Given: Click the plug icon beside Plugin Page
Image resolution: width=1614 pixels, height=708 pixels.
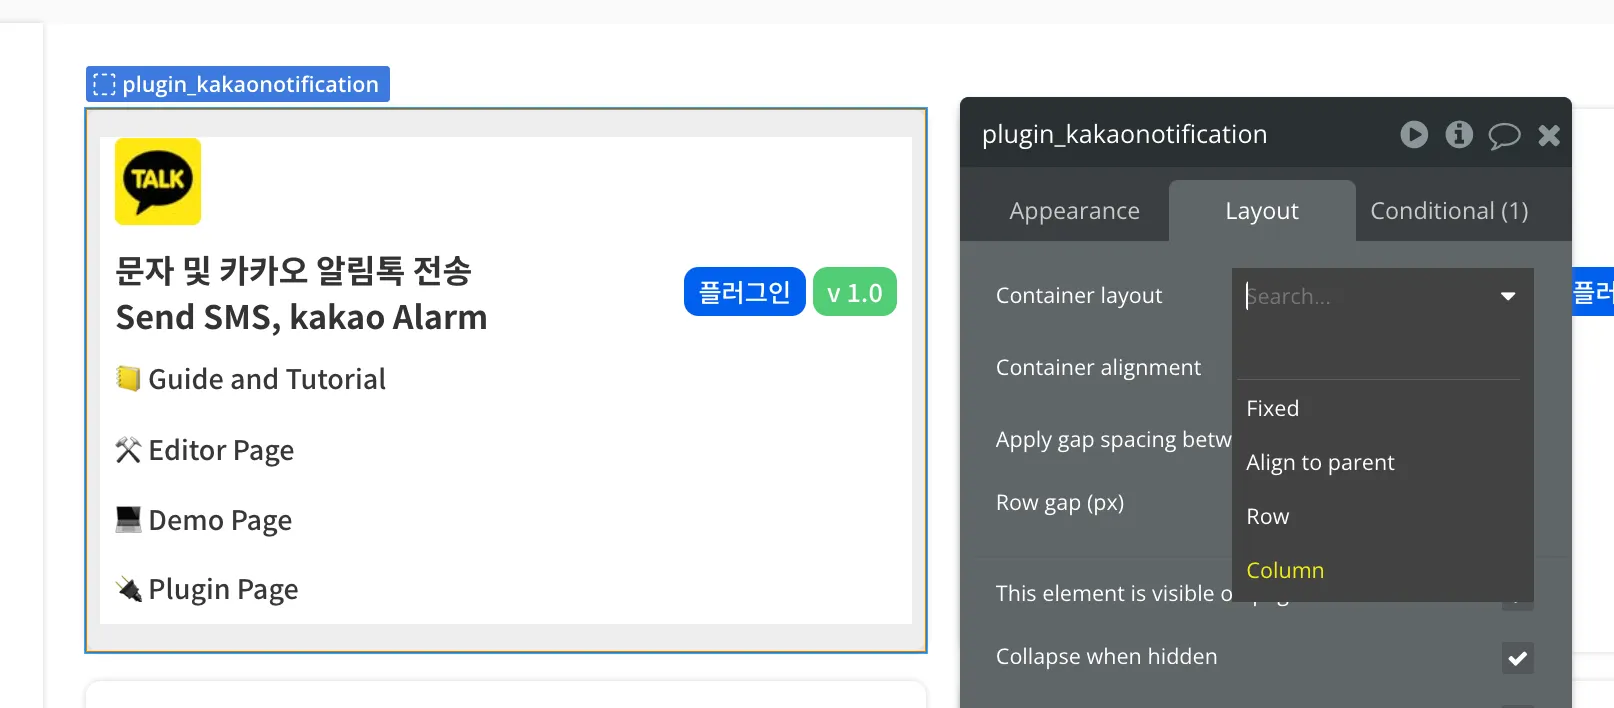Looking at the screenshot, I should pos(128,589).
